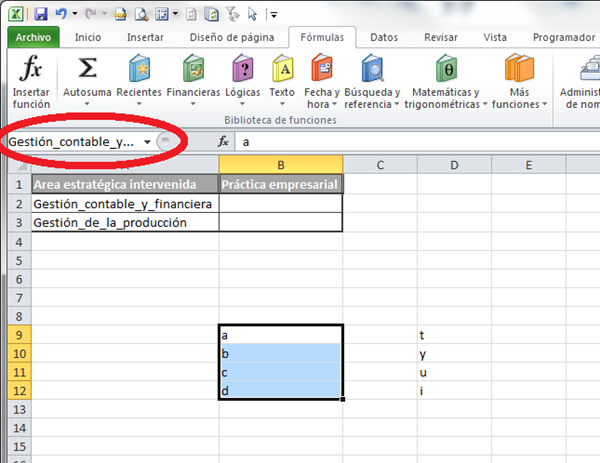The image size is (600, 463).
Task: Open Matemáticas y trigonométricas functions
Action: point(448,70)
